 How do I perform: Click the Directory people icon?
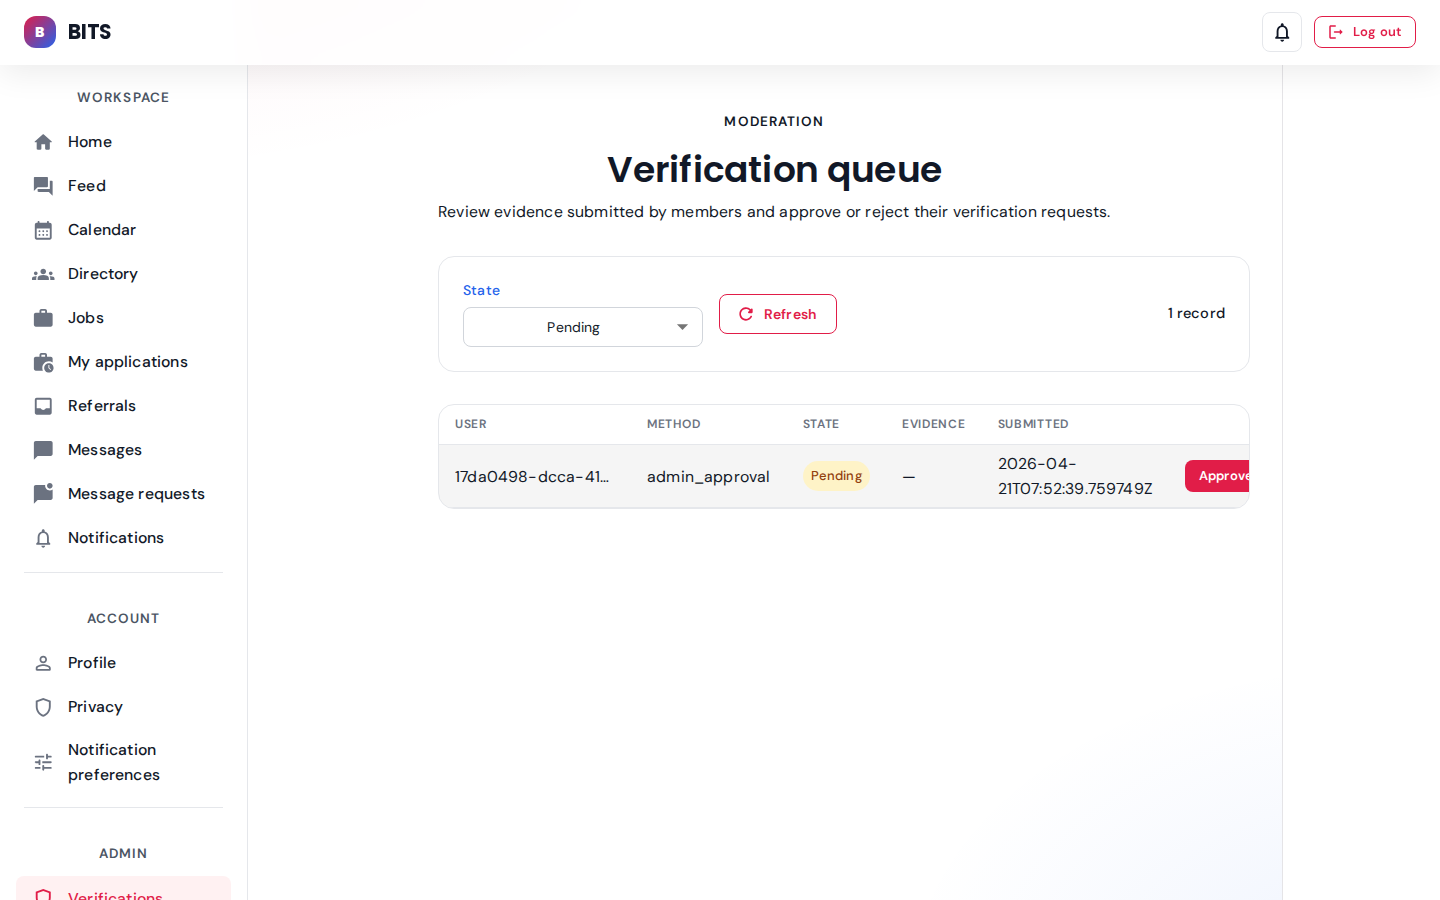(x=43, y=274)
